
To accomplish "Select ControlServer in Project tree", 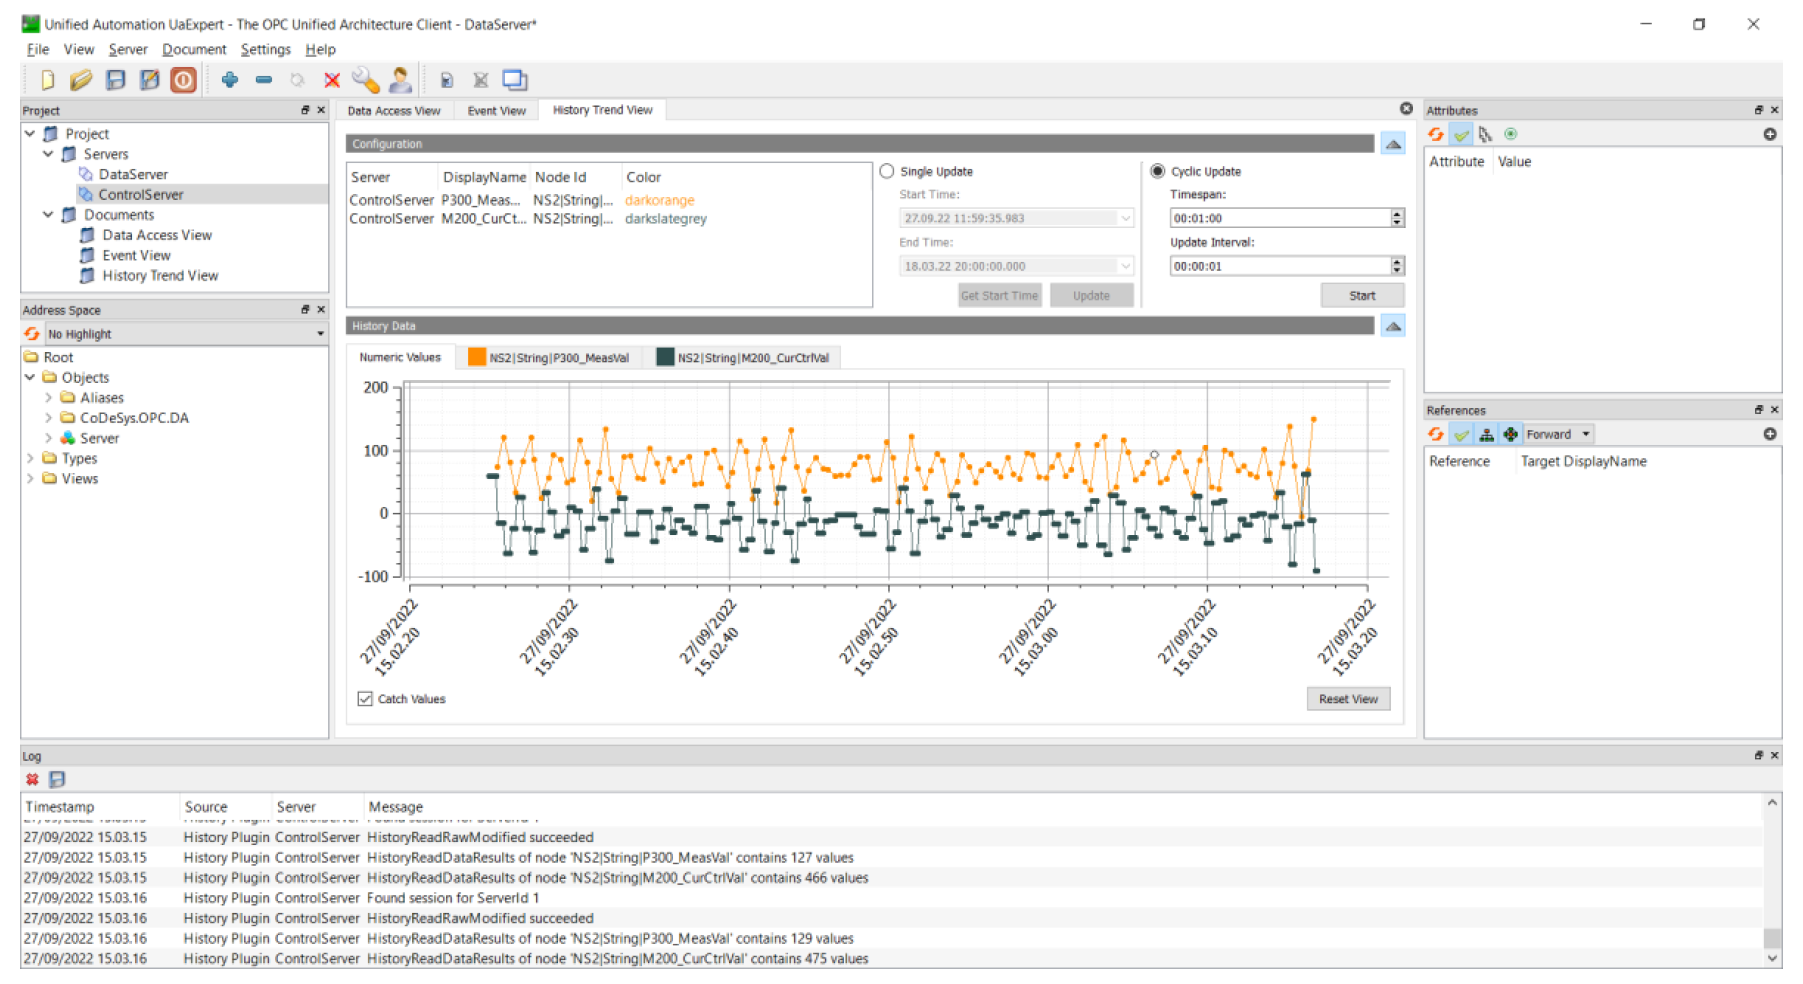I will pyautogui.click(x=140, y=194).
